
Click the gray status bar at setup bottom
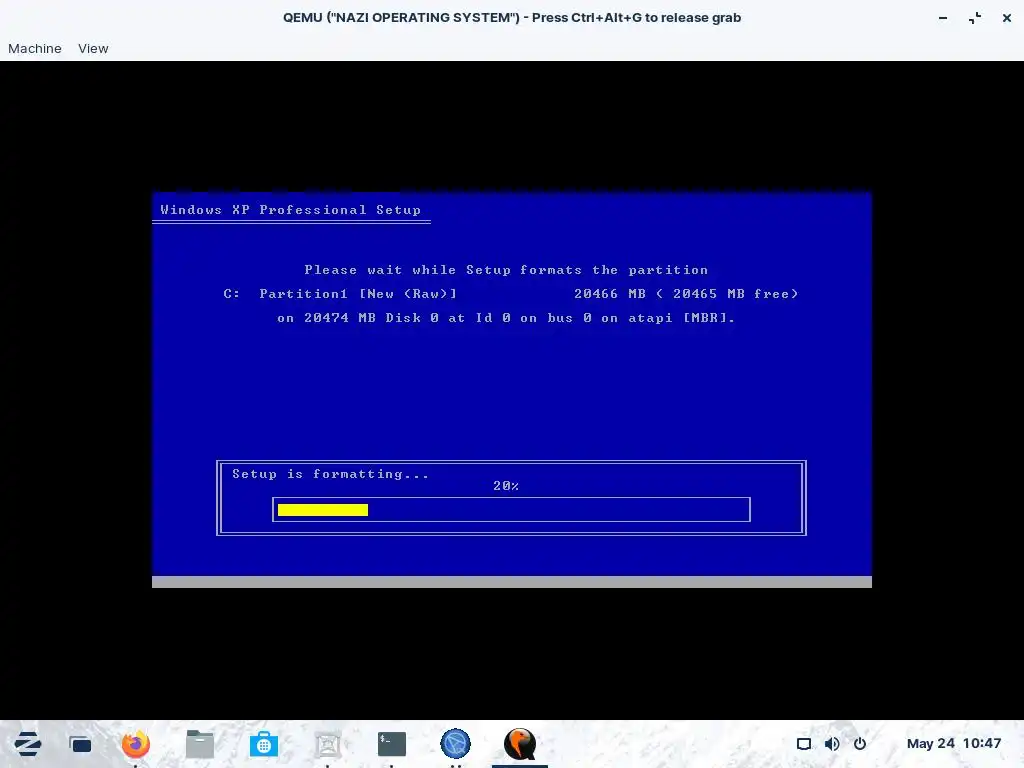[512, 582]
